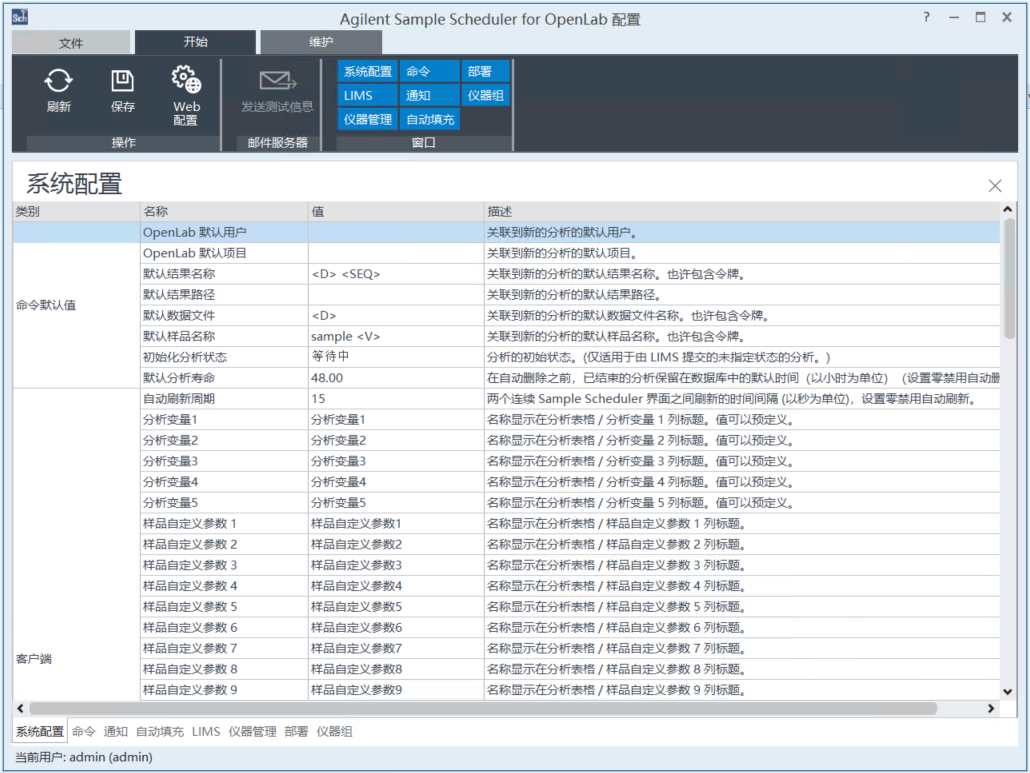This screenshot has width=1030, height=773.
Task: Click the horizontal scrollbar thumb
Action: point(483,709)
